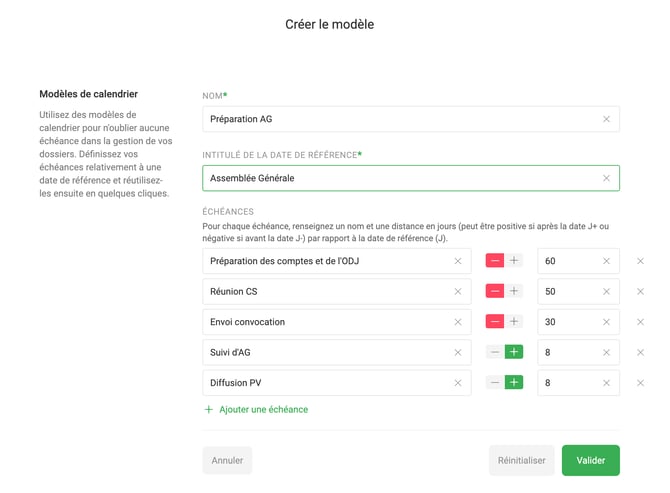Viewport: 670px width, 493px height.
Task: Set Préparation des comptes to plus (after date)
Action: [514, 261]
